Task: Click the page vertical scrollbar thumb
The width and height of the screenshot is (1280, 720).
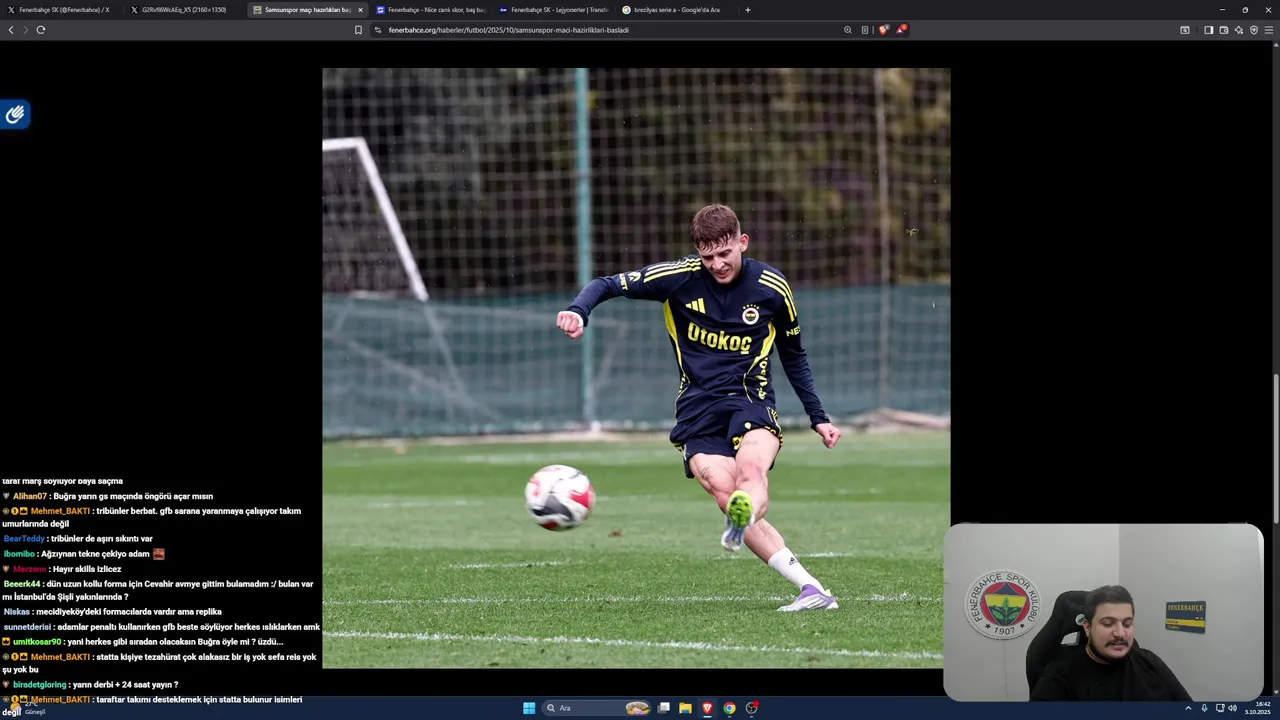Action: pyautogui.click(x=1275, y=447)
